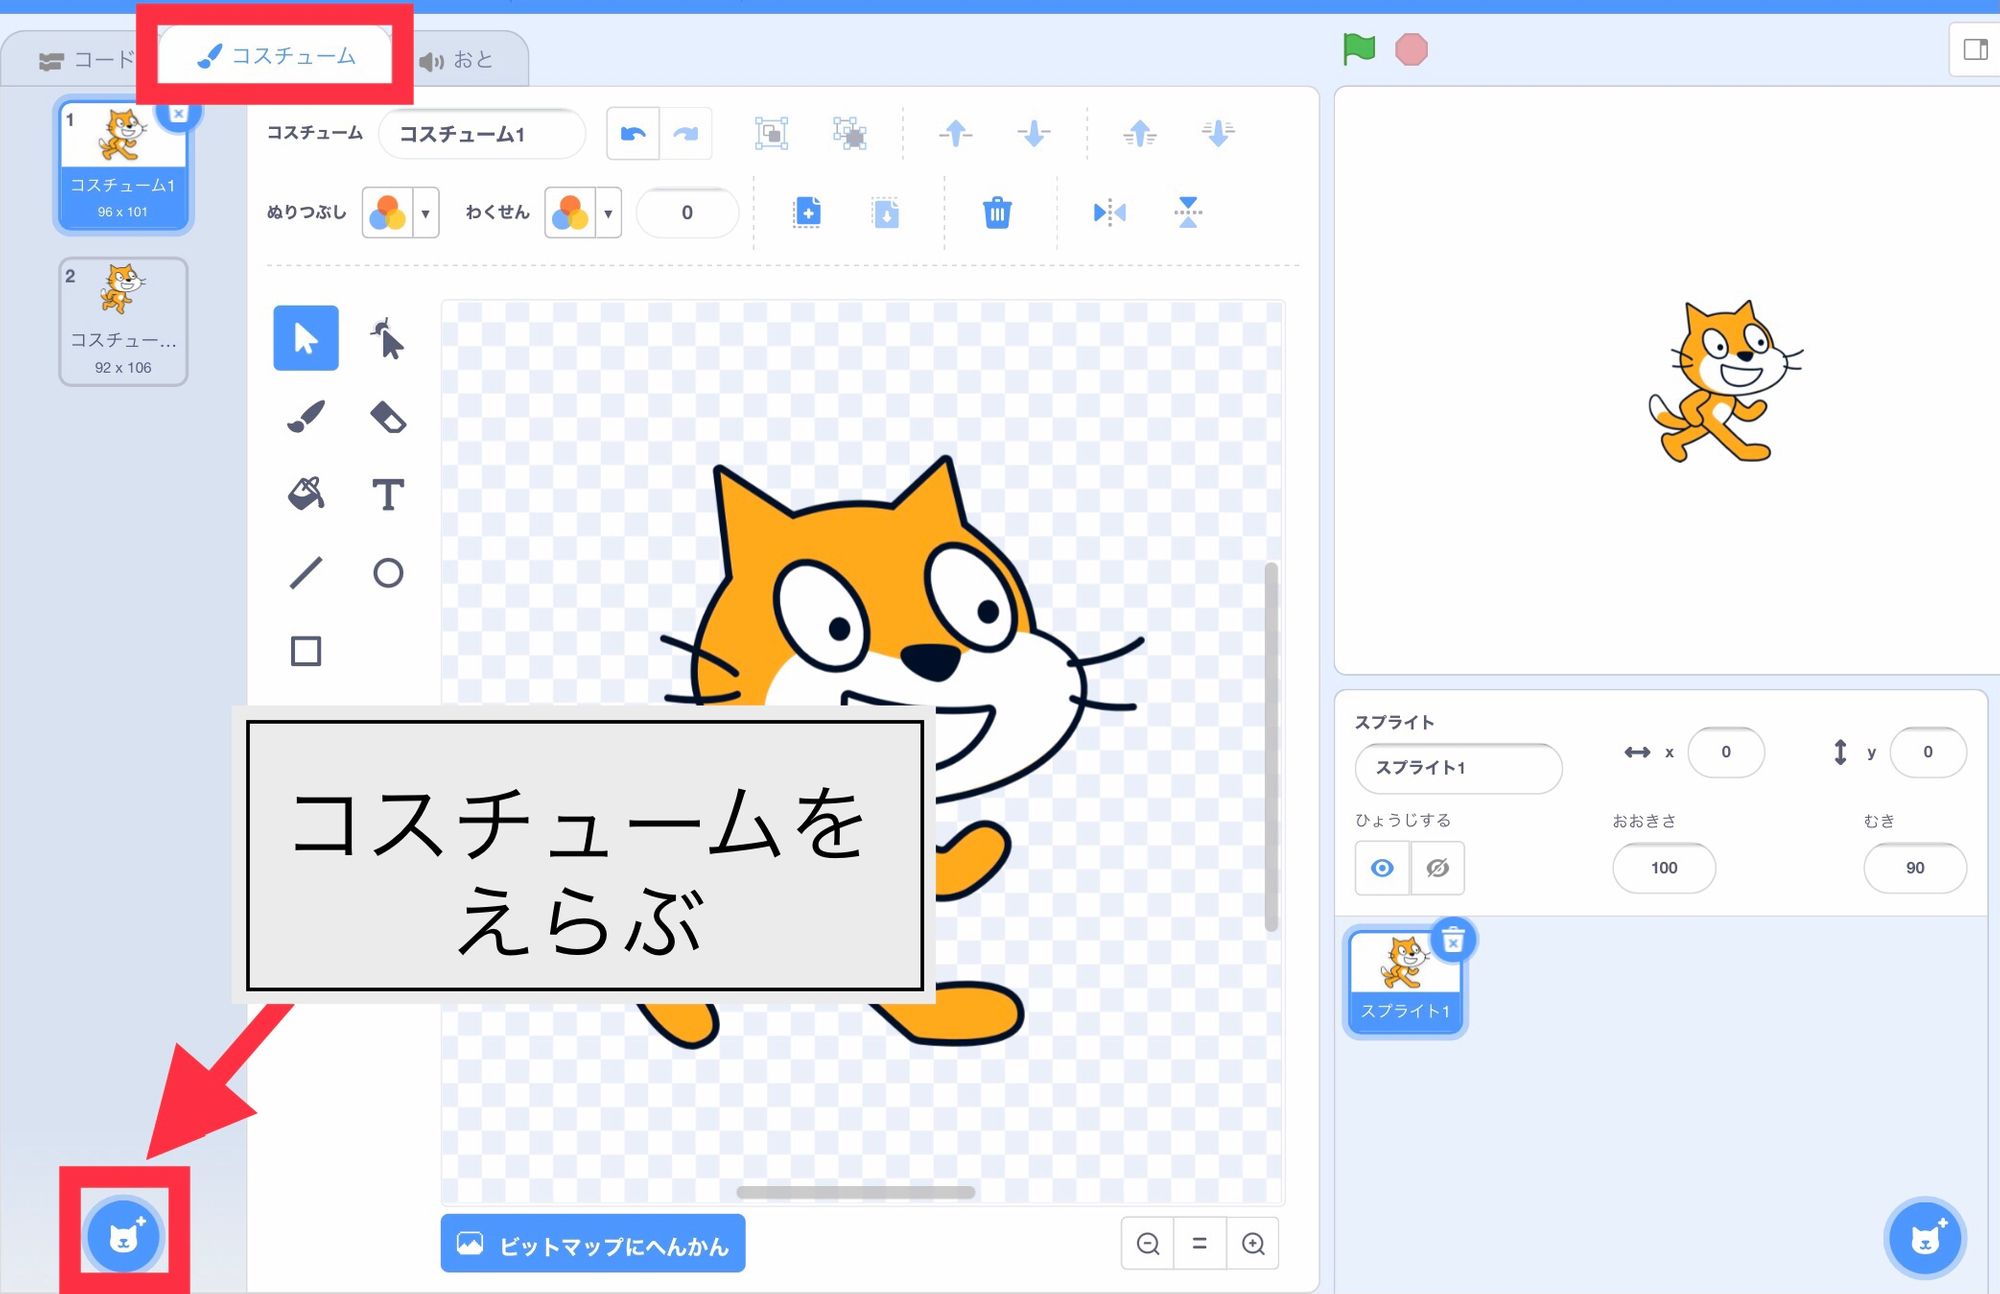Flip the costume horizontally
This screenshot has height=1294, width=2000.
tap(1108, 212)
